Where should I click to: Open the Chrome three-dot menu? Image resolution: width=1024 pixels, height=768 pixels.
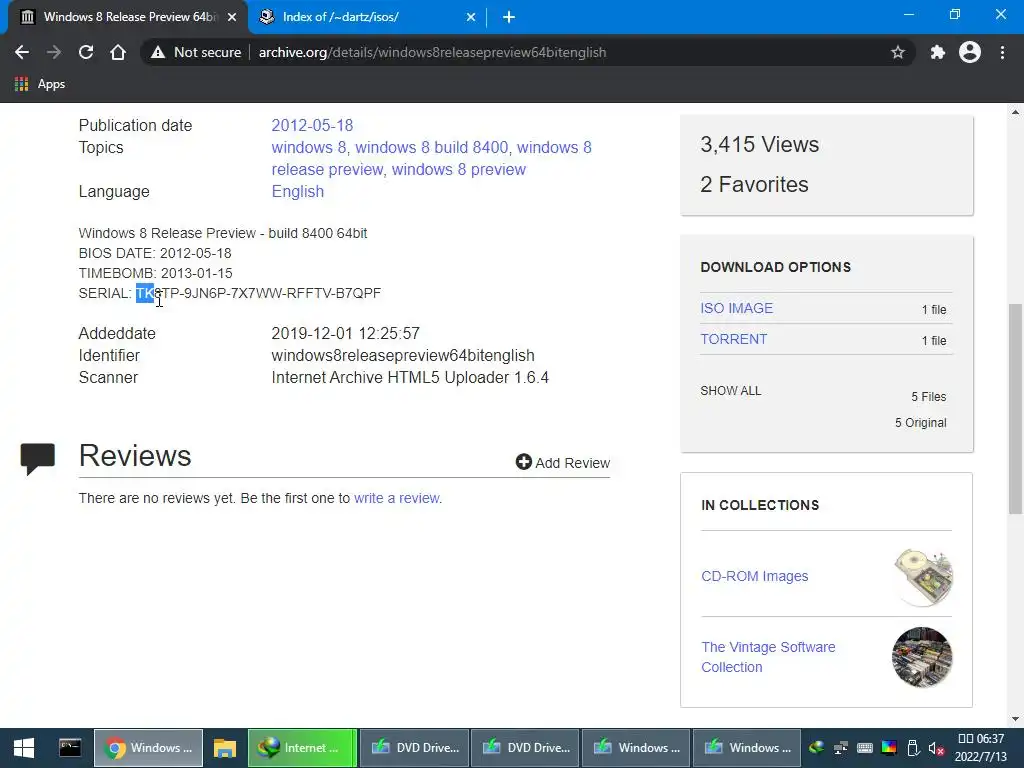1002,52
